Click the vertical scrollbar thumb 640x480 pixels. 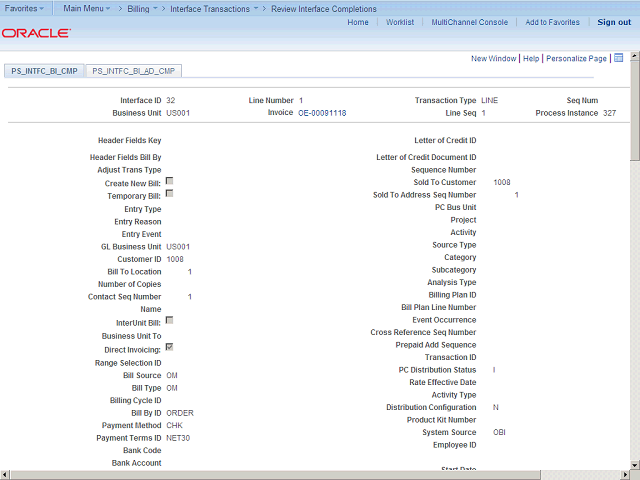click(635, 111)
